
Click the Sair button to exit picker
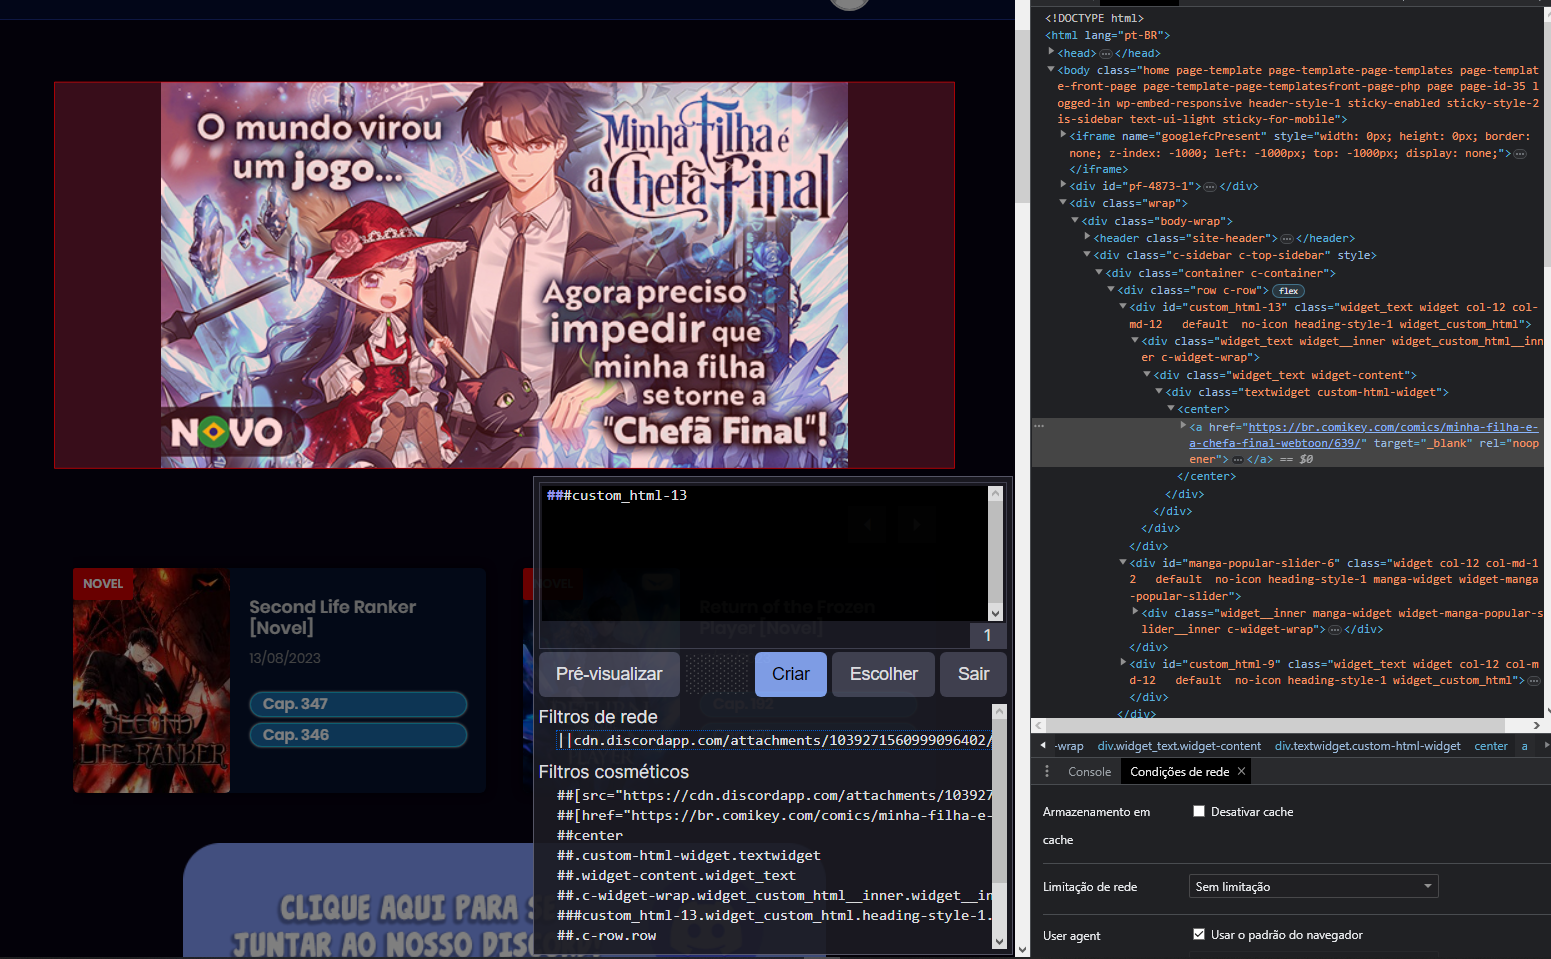972,674
